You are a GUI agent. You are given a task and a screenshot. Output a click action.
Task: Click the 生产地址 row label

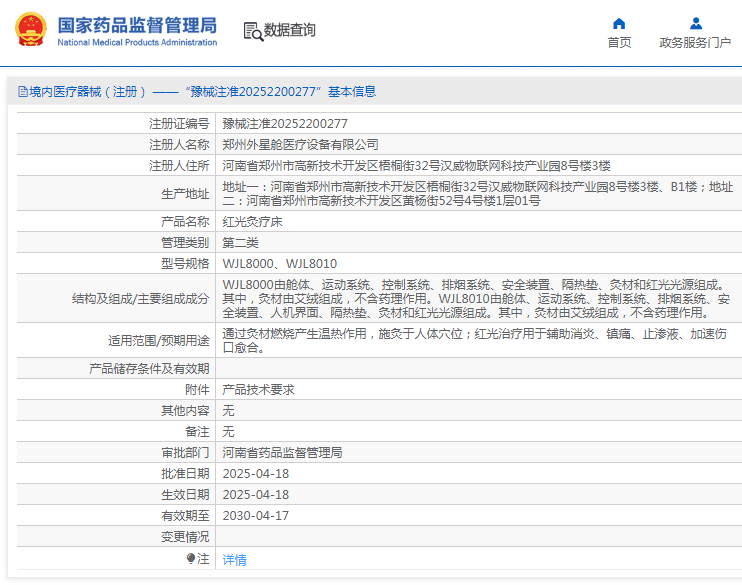point(185,194)
